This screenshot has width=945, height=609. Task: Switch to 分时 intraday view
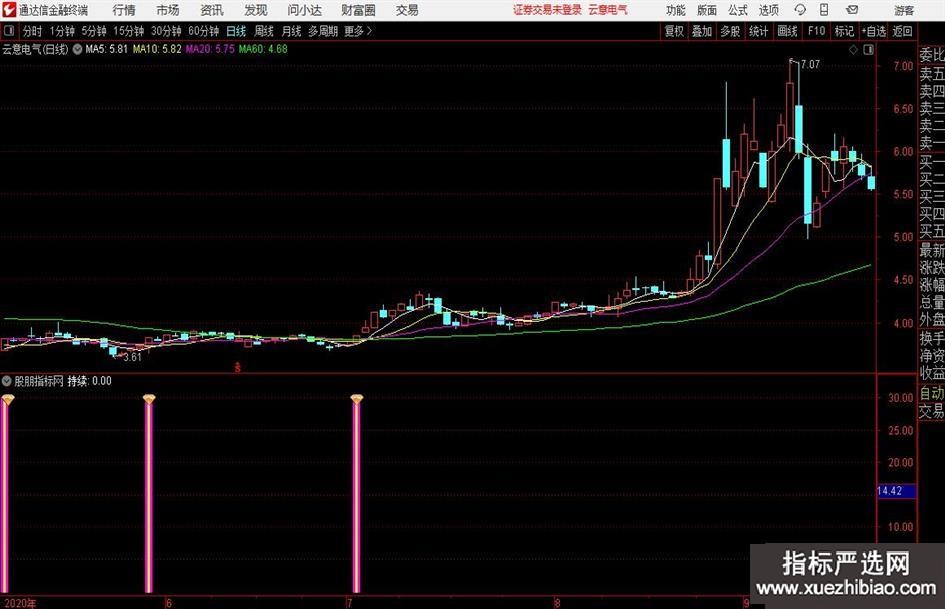[x=32, y=31]
